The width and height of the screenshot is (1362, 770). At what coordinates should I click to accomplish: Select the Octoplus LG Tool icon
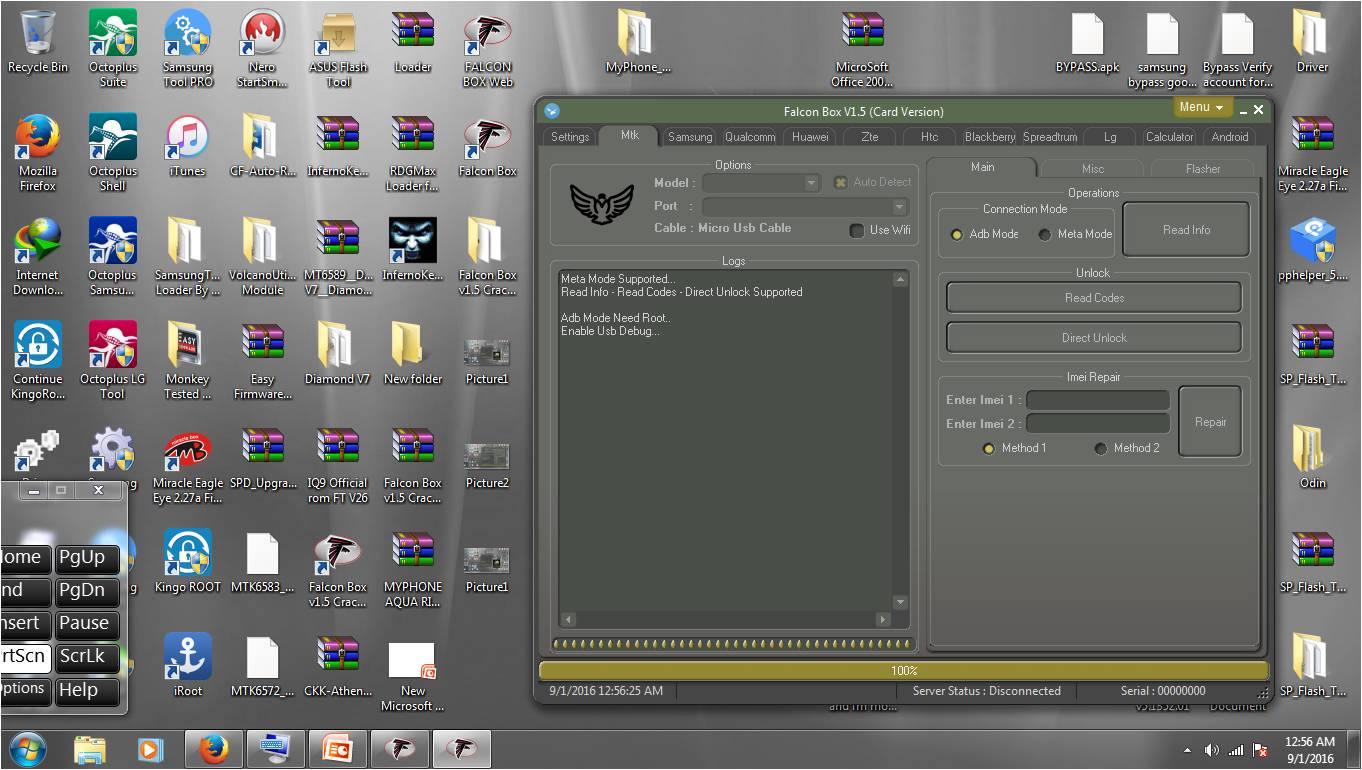[x=112, y=359]
